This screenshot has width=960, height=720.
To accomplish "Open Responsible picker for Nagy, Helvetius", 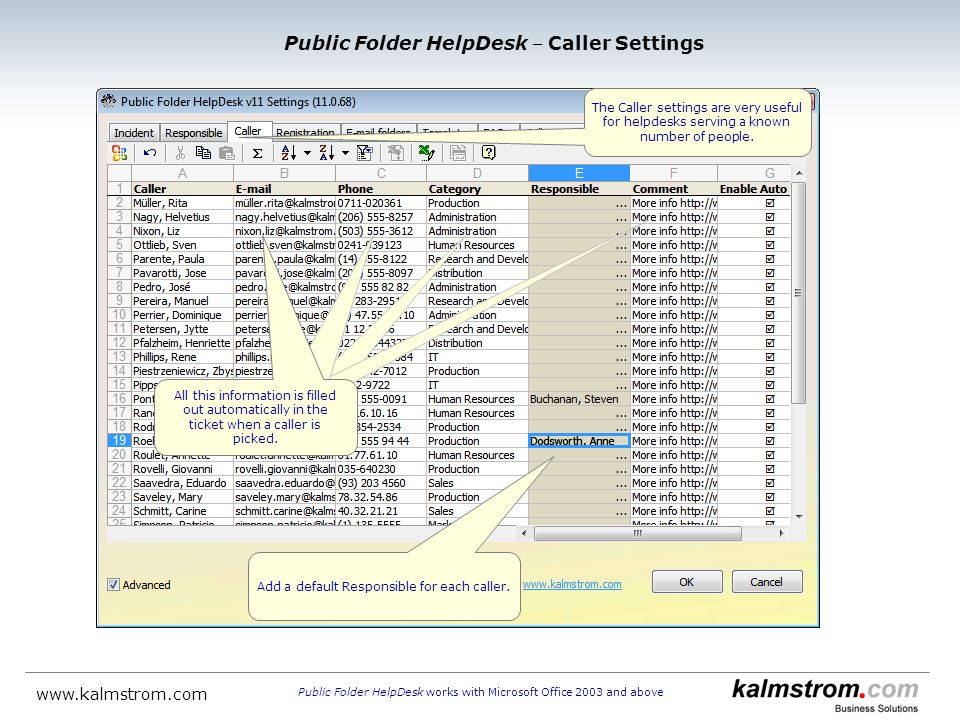I will click(621, 218).
